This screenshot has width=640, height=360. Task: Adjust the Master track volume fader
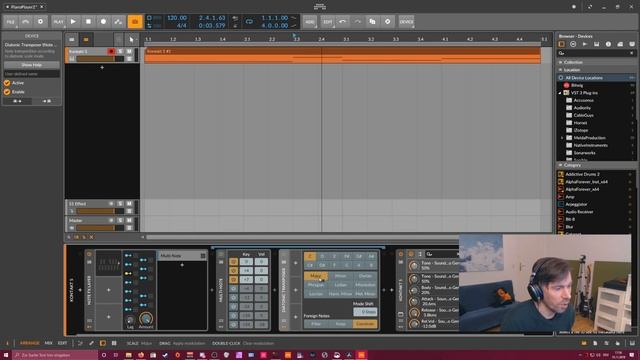point(100,228)
